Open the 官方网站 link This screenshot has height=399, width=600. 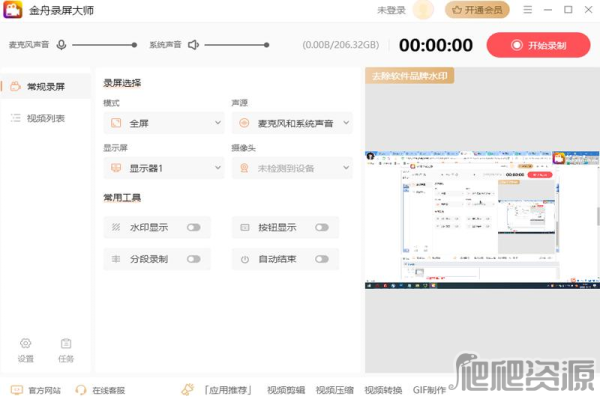(45, 390)
